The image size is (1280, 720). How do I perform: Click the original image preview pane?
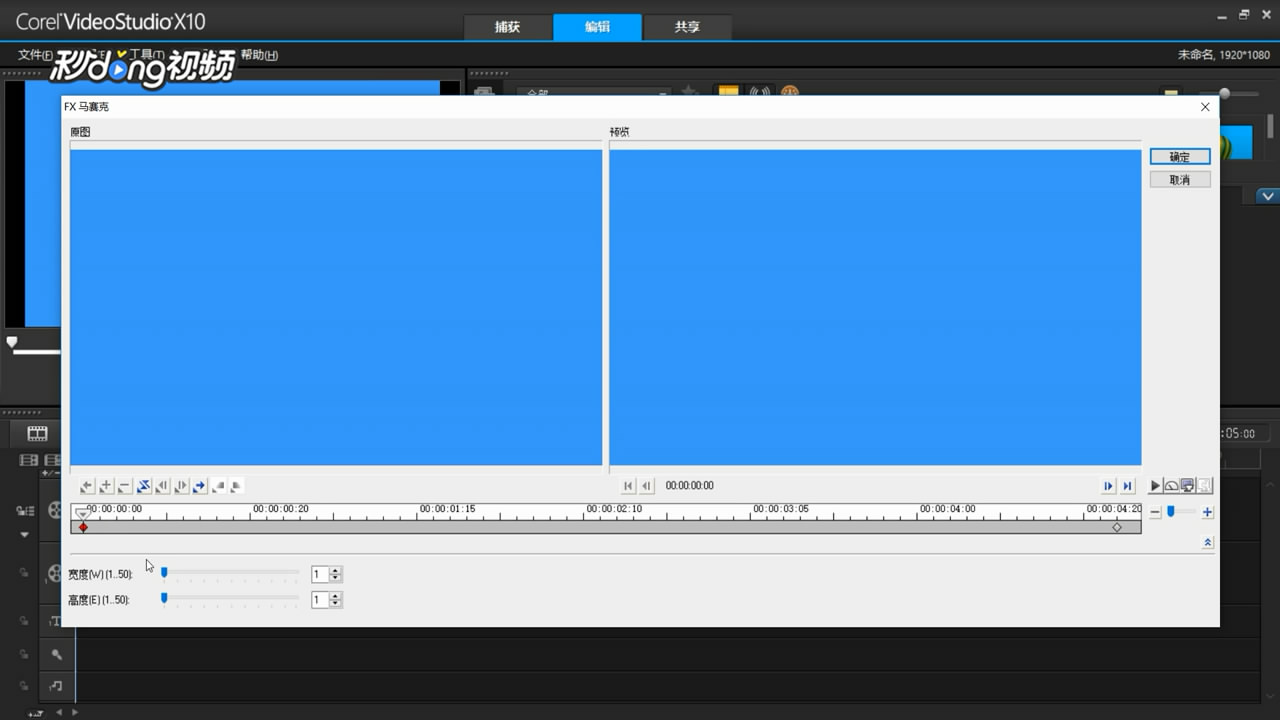point(336,307)
